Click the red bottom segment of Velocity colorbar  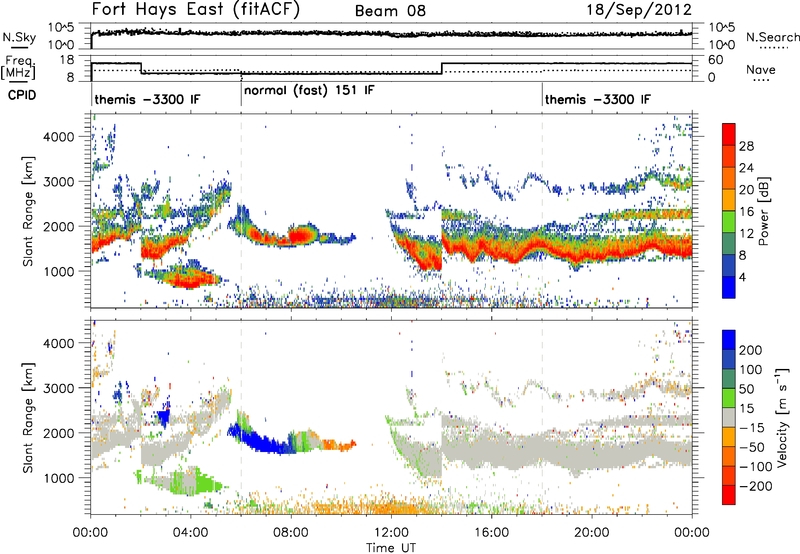[729, 495]
